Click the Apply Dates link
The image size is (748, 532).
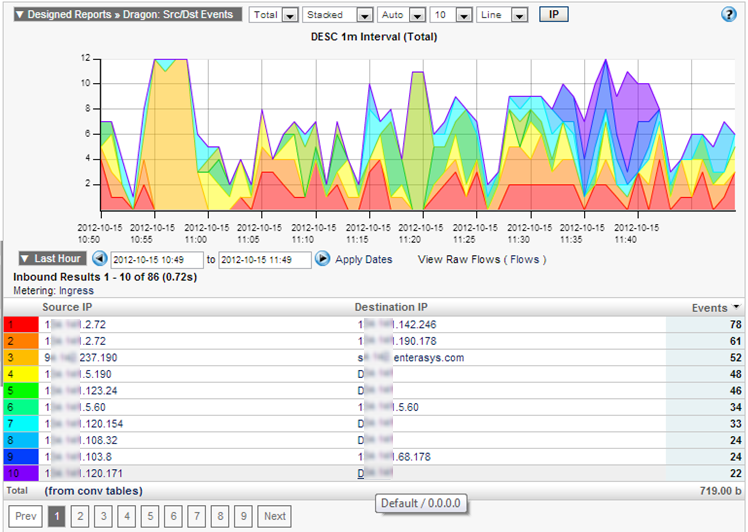[x=364, y=259]
